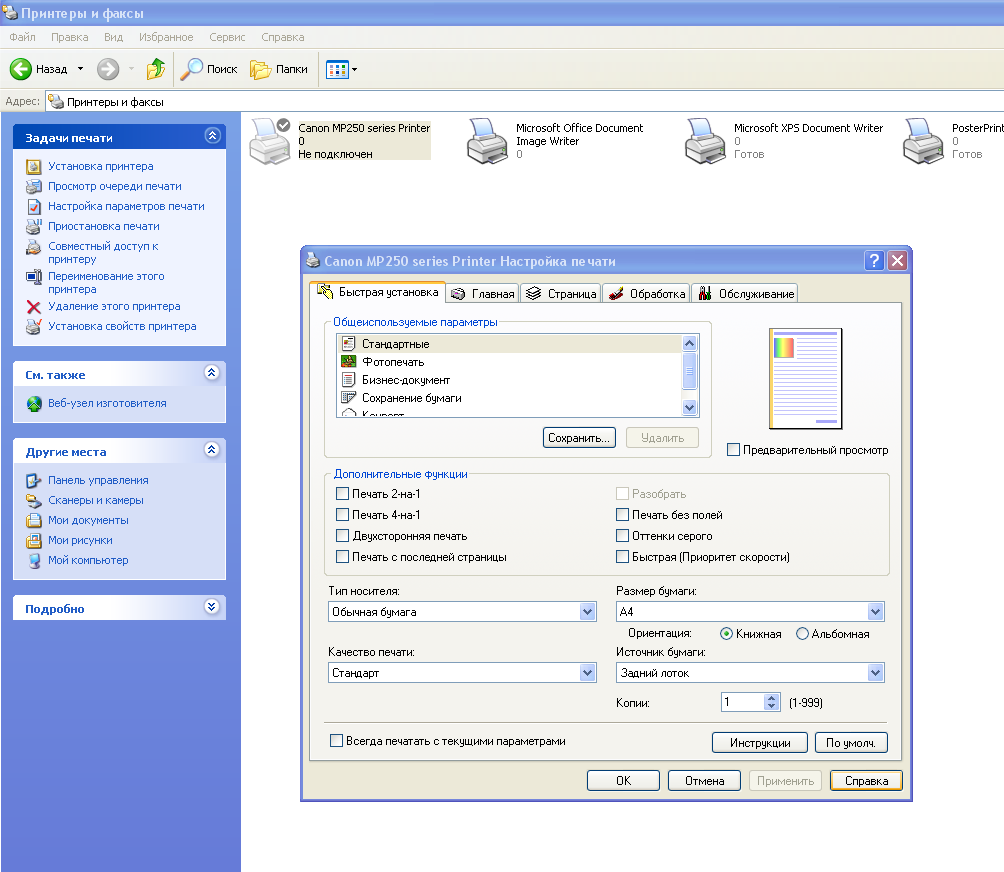Collapse the Задачи печати panel
This screenshot has width=1004, height=872.
(x=213, y=136)
